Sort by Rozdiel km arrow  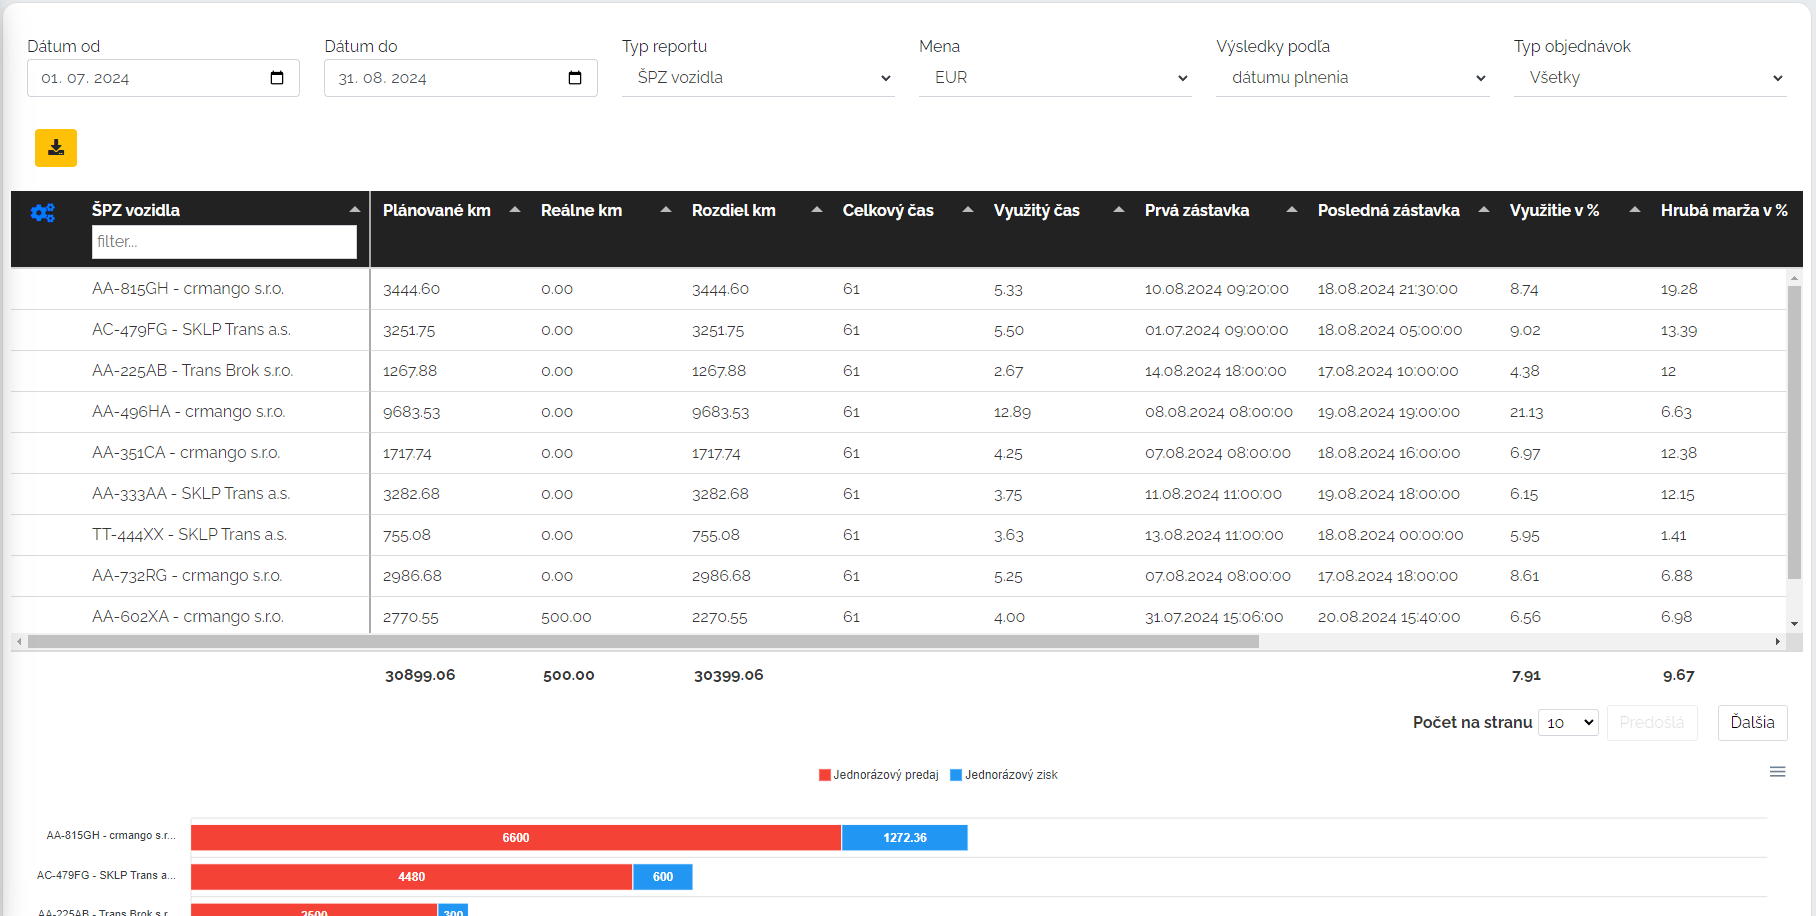point(817,210)
